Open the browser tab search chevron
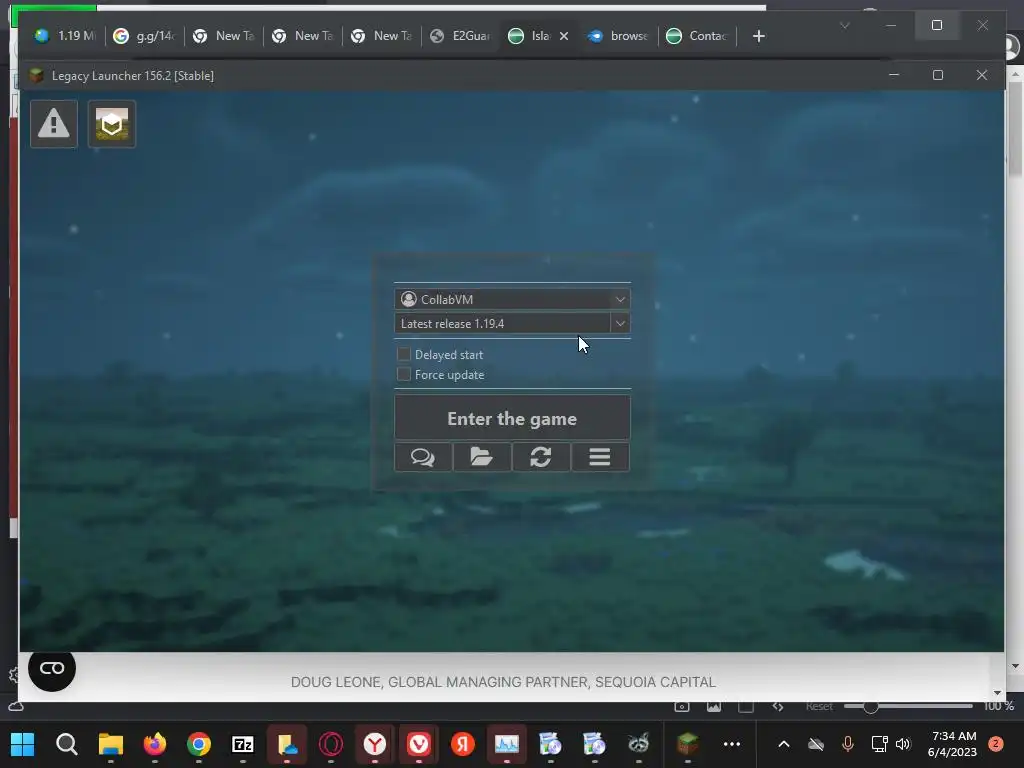Screen dimensions: 1024x768 [x=844, y=25]
